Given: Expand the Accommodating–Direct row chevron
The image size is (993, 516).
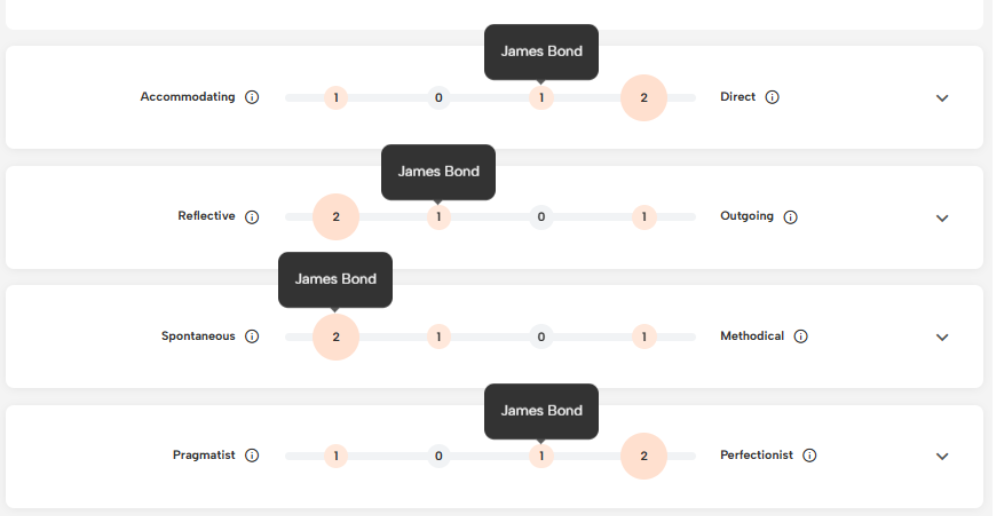Looking at the screenshot, I should (942, 98).
